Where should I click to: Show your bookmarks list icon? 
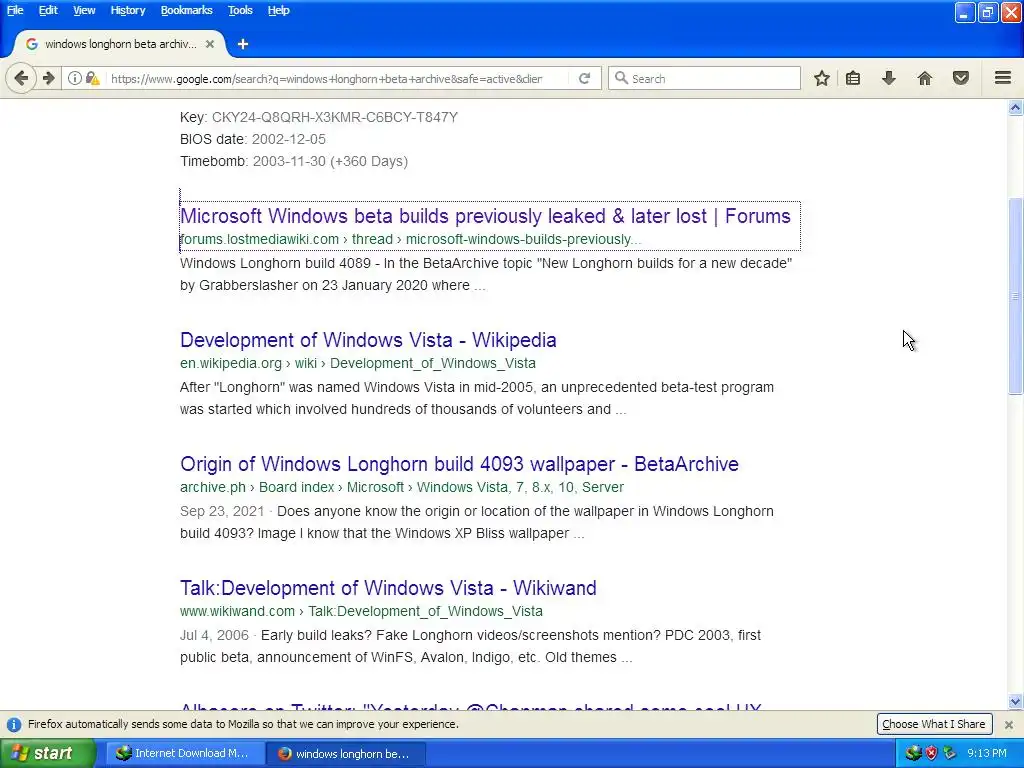853,78
